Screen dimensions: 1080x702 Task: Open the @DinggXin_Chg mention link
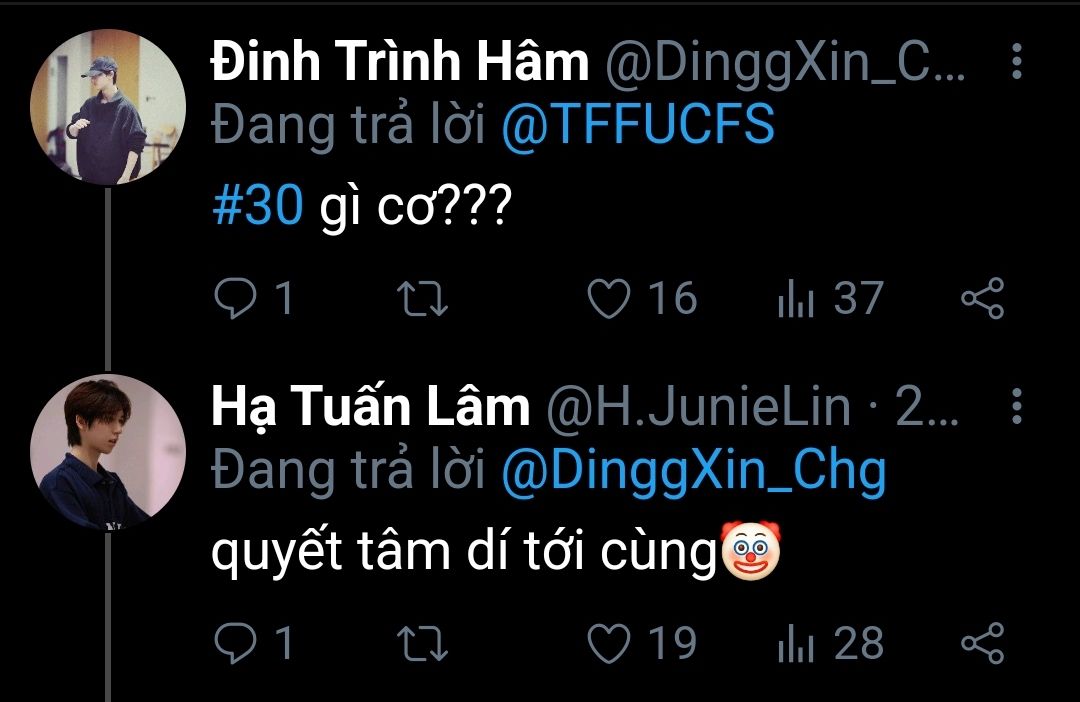(692, 470)
